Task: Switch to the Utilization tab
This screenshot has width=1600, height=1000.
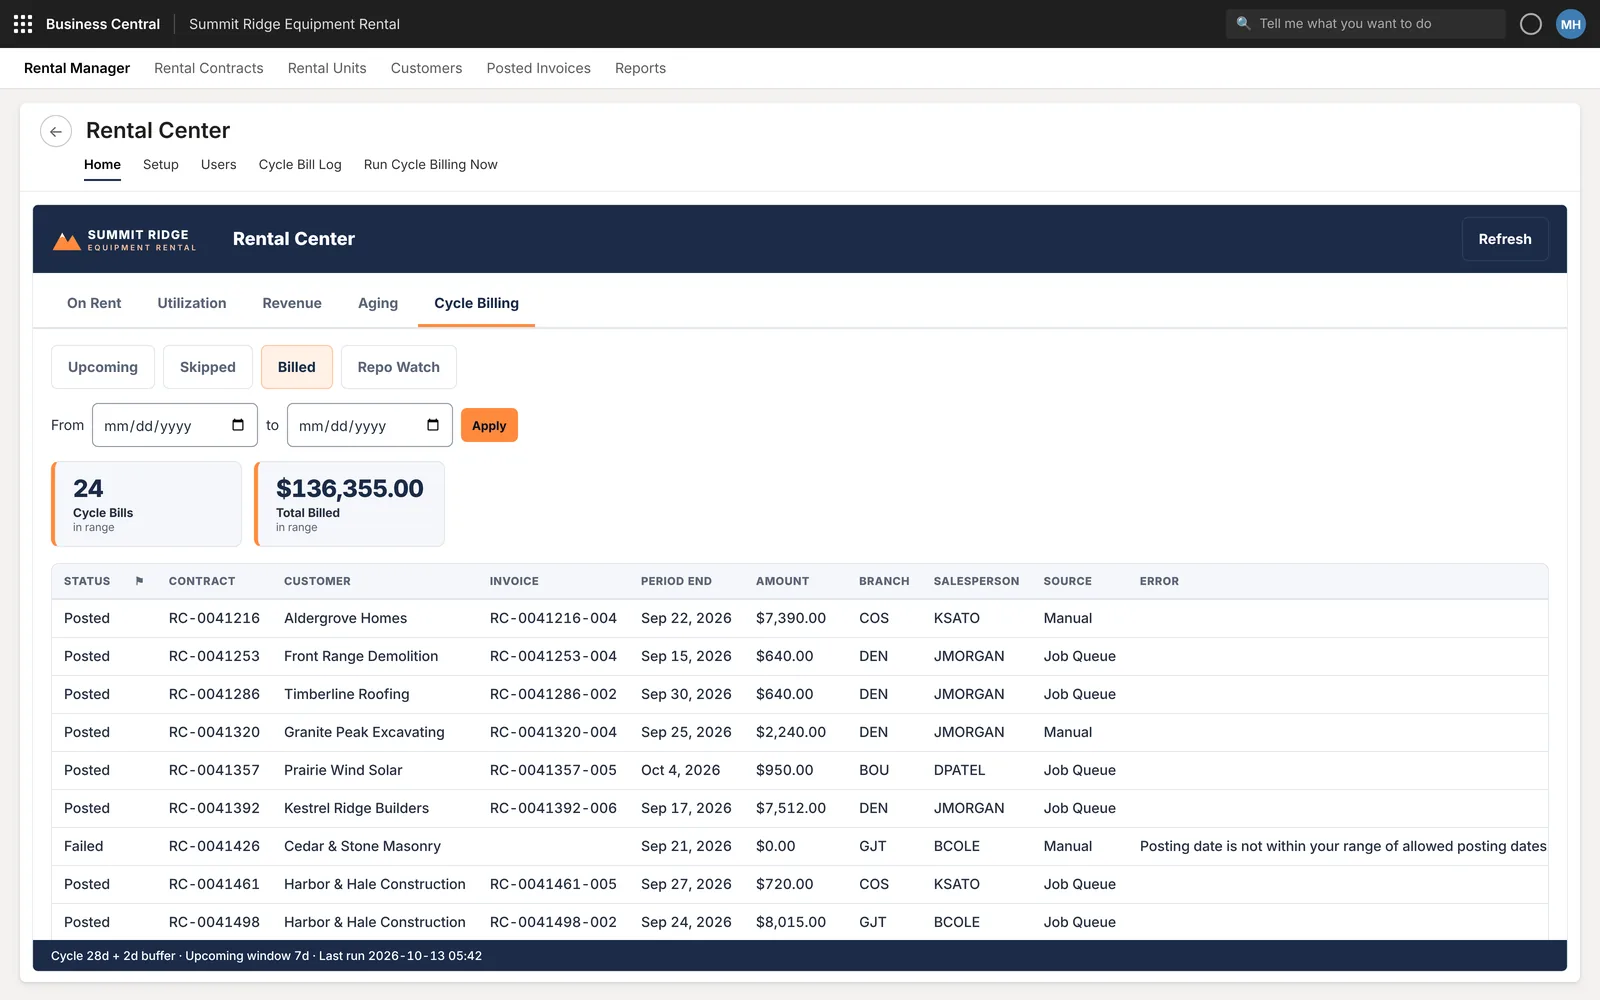Action: pyautogui.click(x=192, y=303)
